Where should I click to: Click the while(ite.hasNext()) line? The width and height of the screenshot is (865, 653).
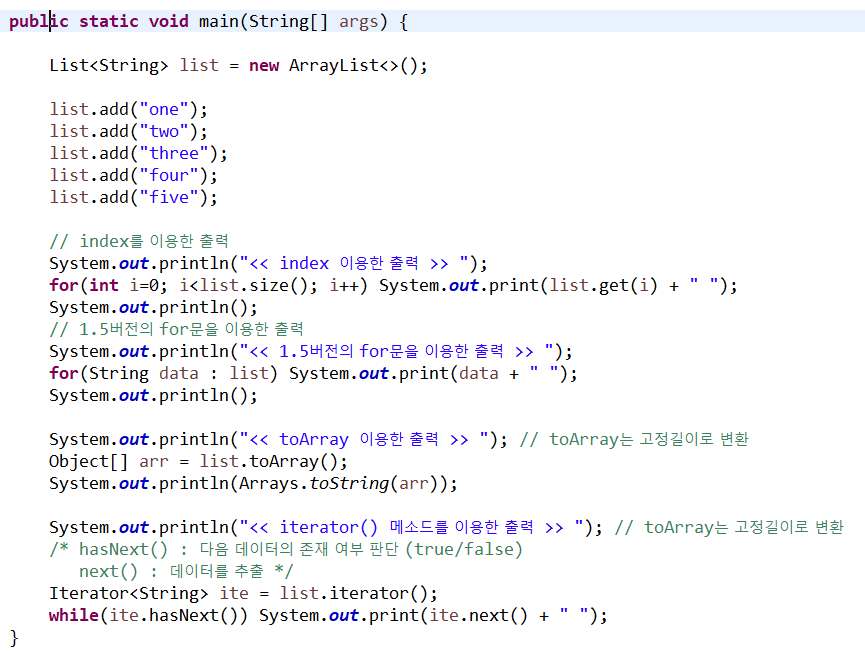(x=328, y=615)
